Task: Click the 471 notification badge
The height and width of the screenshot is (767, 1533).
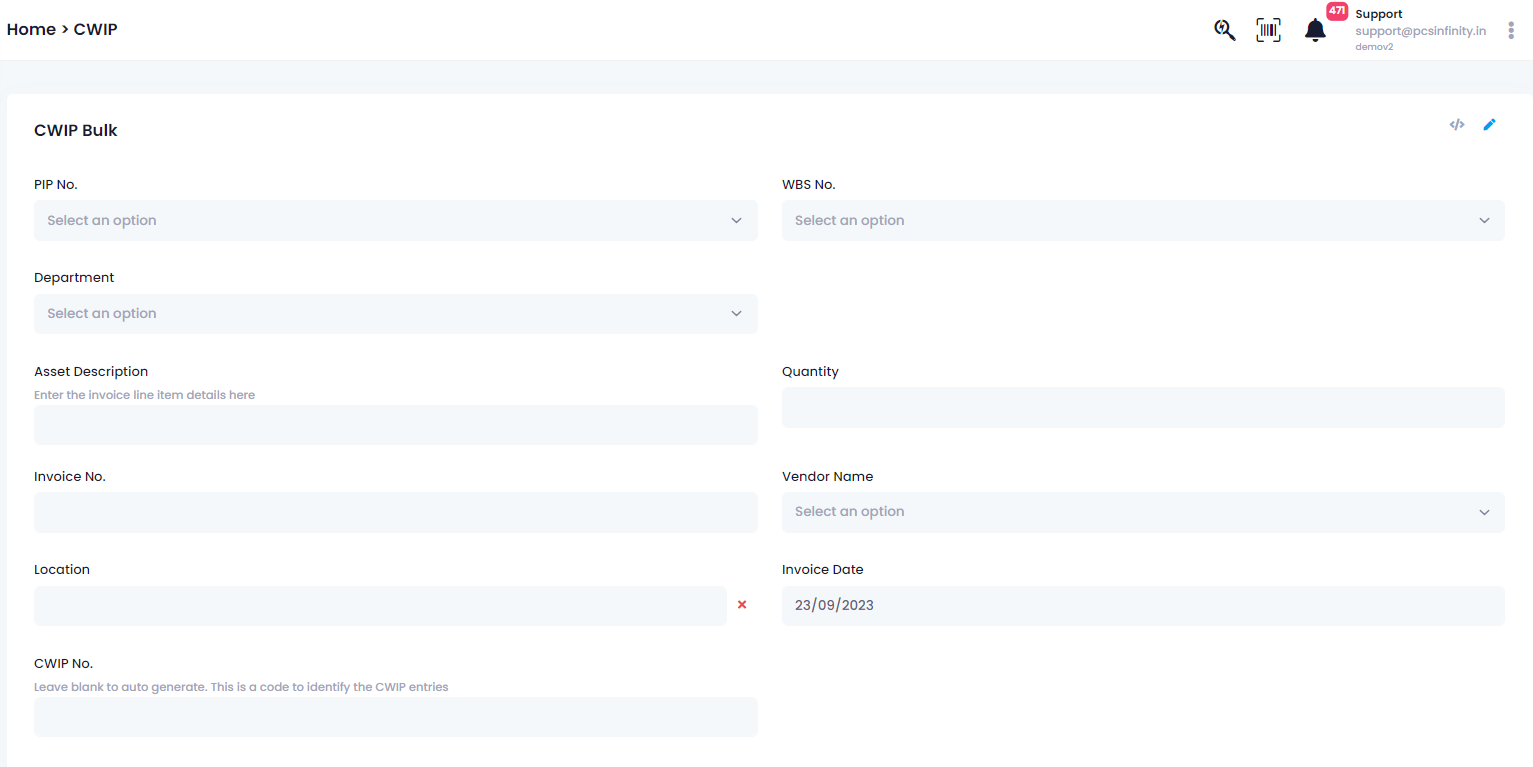Action: pyautogui.click(x=1337, y=11)
